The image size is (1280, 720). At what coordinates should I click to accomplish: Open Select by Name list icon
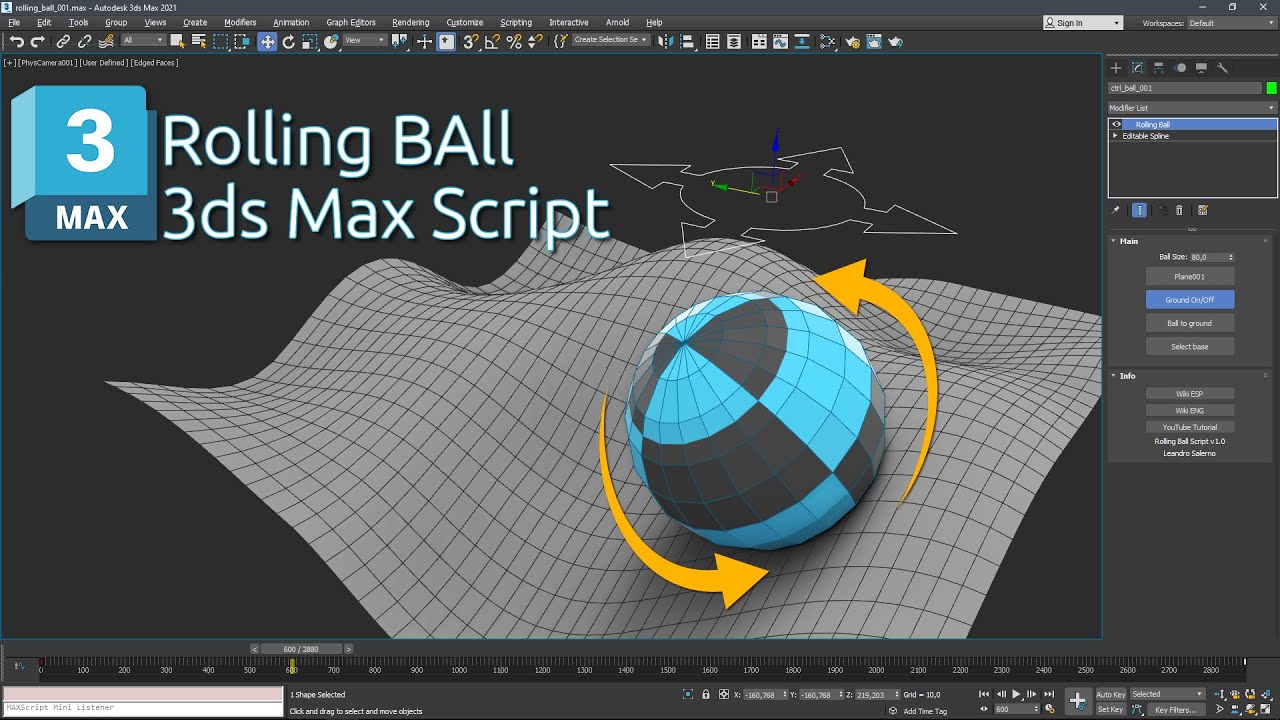pos(199,41)
